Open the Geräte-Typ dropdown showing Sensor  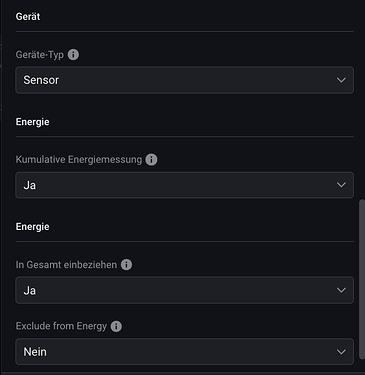pos(184,80)
